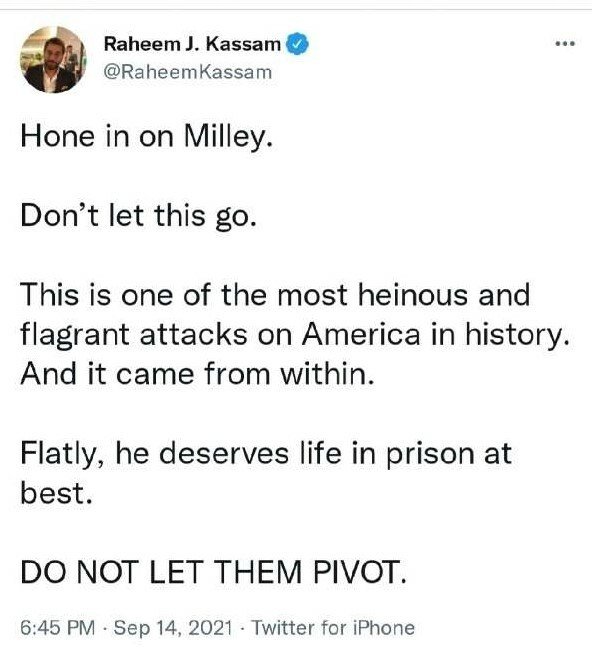This screenshot has height=652, width=592.
Task: Click the word 'prison' in the tweet
Action: point(430,455)
